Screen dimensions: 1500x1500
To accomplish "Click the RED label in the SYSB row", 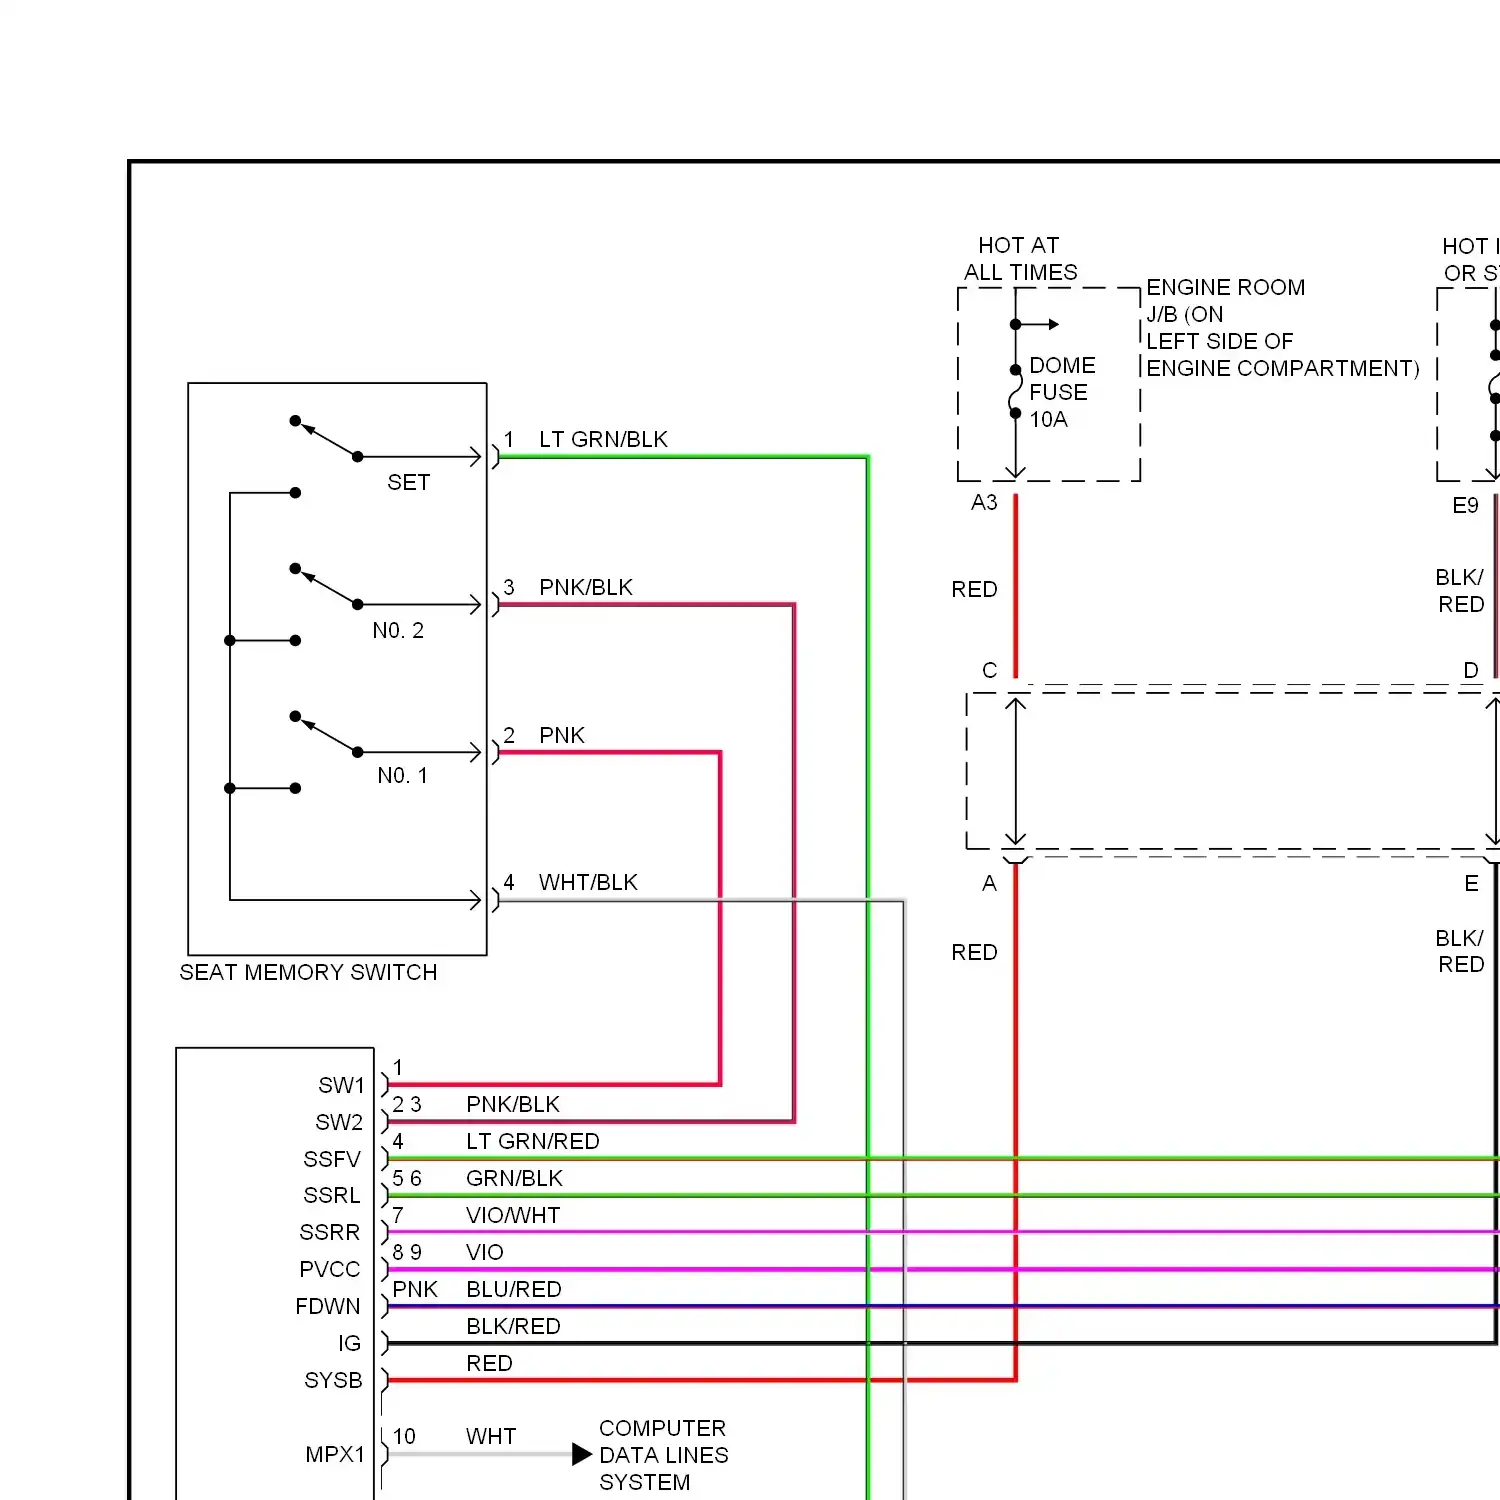I will pos(489,1363).
